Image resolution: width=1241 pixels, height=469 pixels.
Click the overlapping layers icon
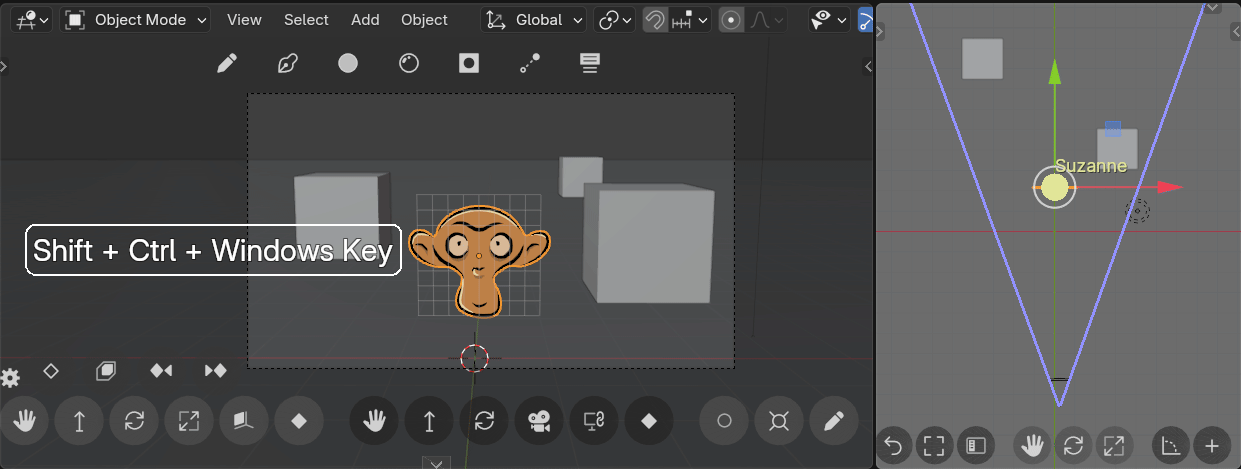(x=106, y=371)
